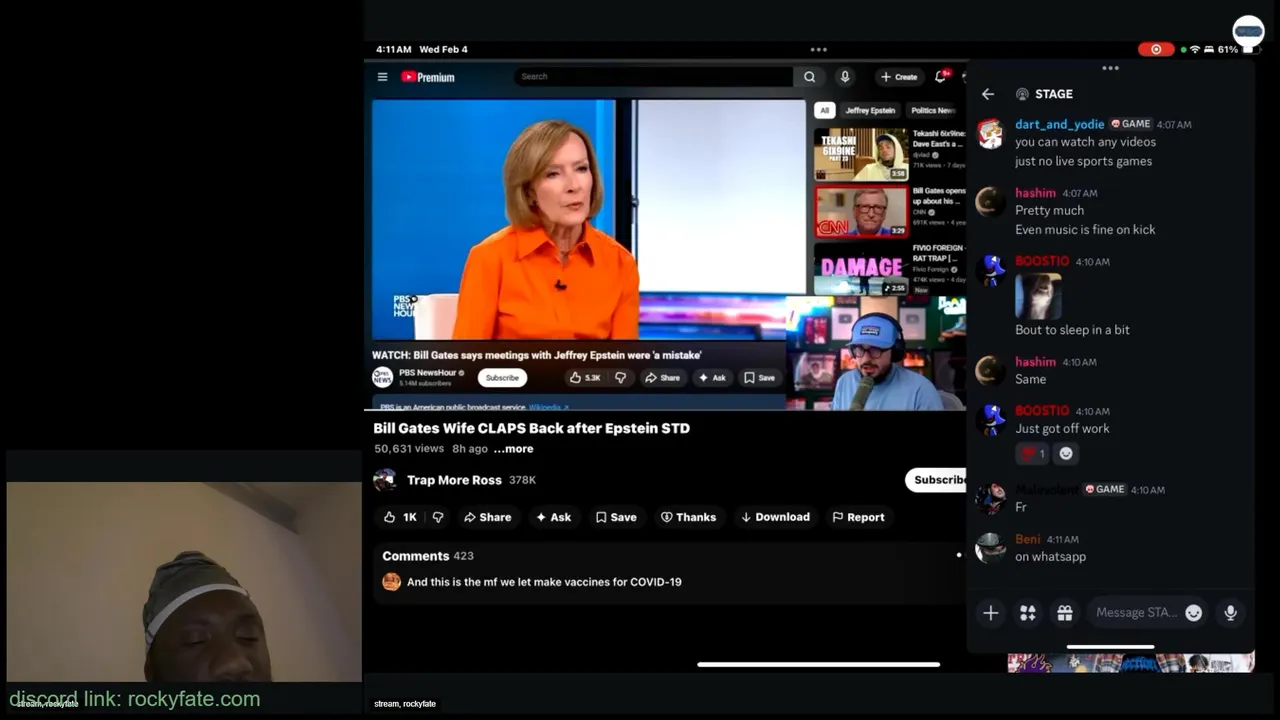The image size is (1280, 720).
Task: Select the Jeffrey Epstein filter chip
Action: tap(870, 111)
